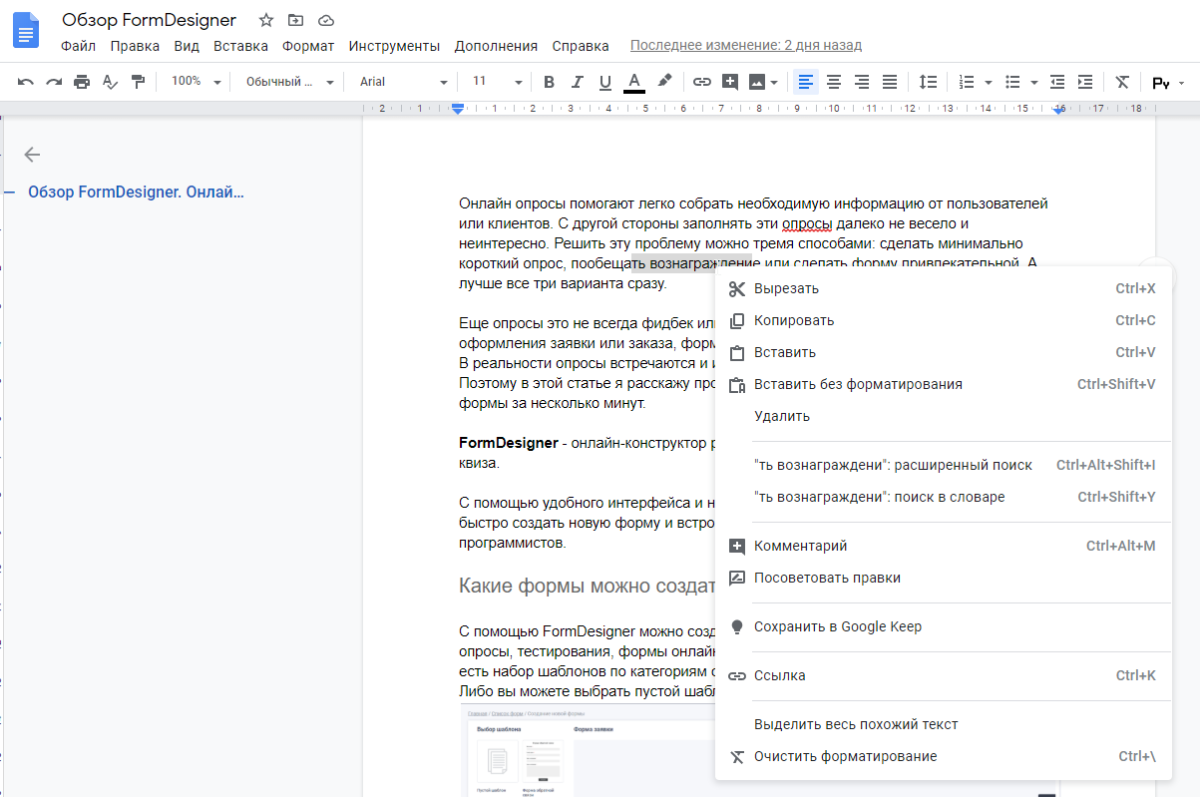The width and height of the screenshot is (1200, 797).
Task: Click the Undo arrow in toolbar
Action: click(x=26, y=82)
